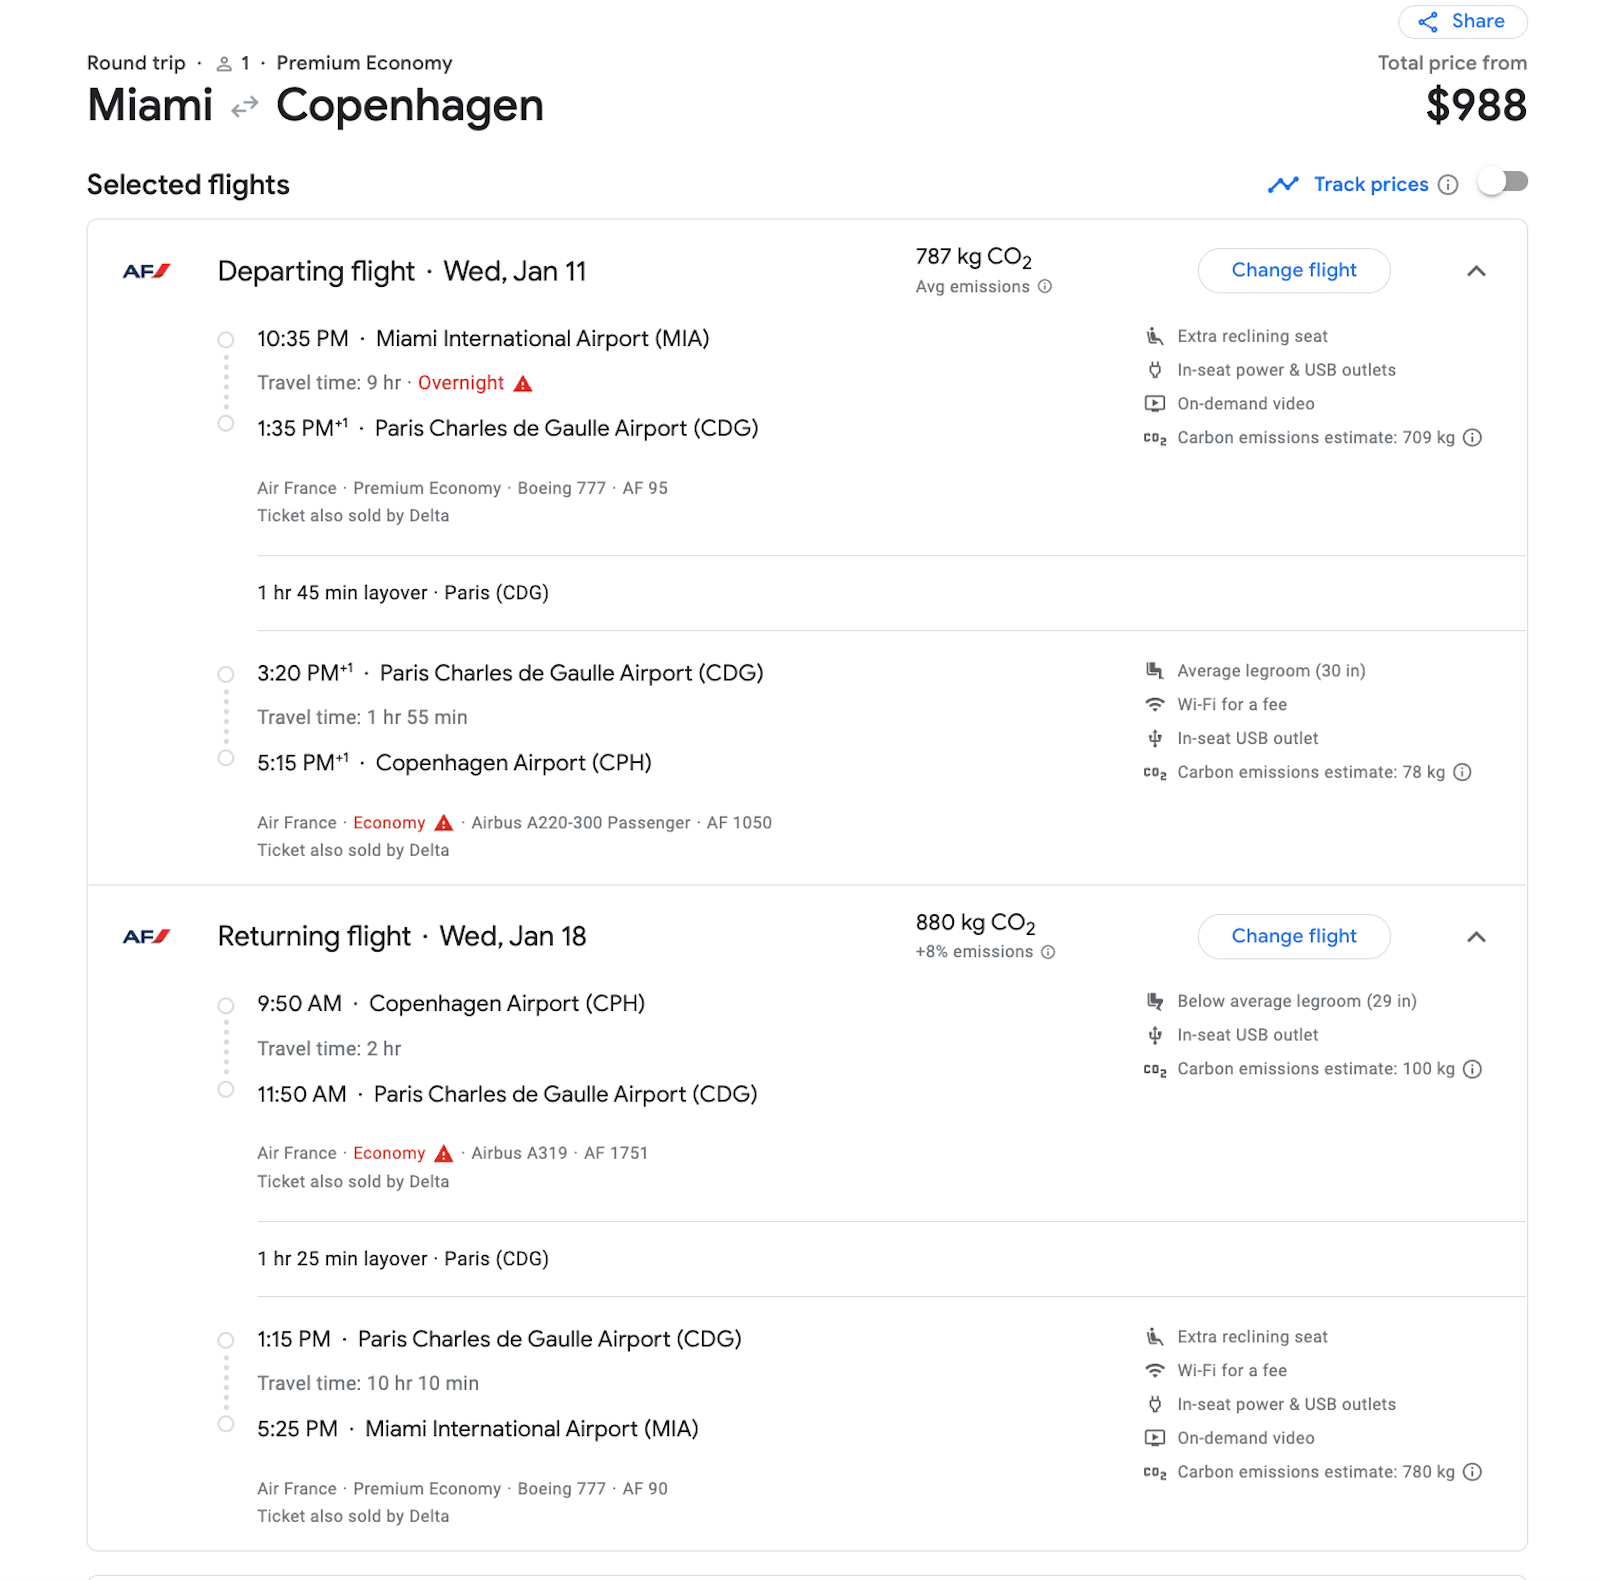Image resolution: width=1600 pixels, height=1580 pixels.
Task: Open the Avg emissions info icon
Action: (1046, 287)
